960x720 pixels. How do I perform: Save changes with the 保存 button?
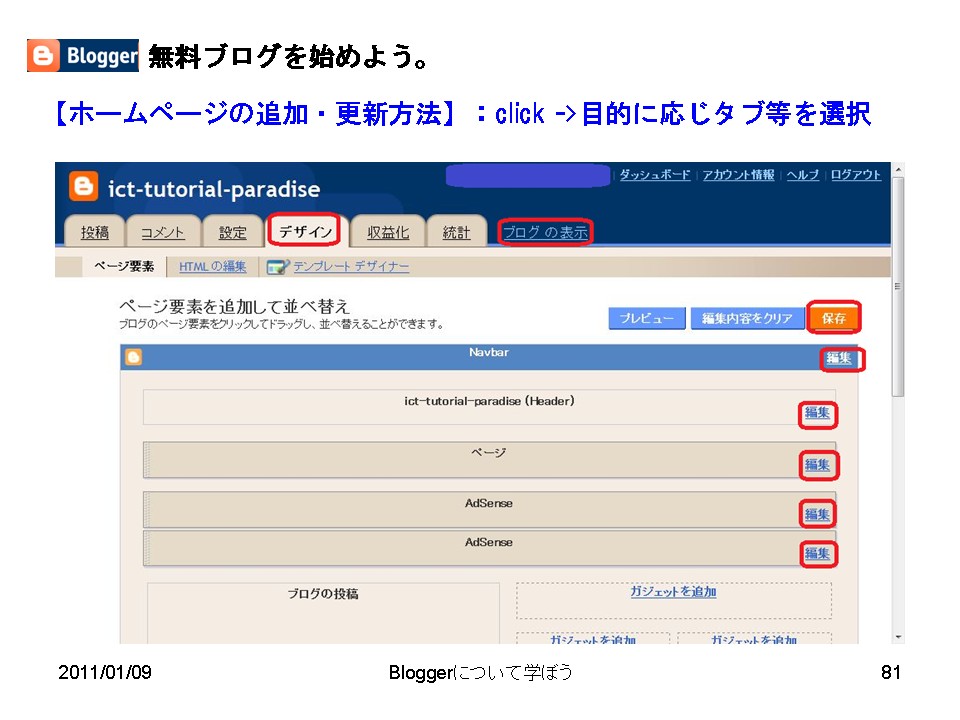(833, 317)
